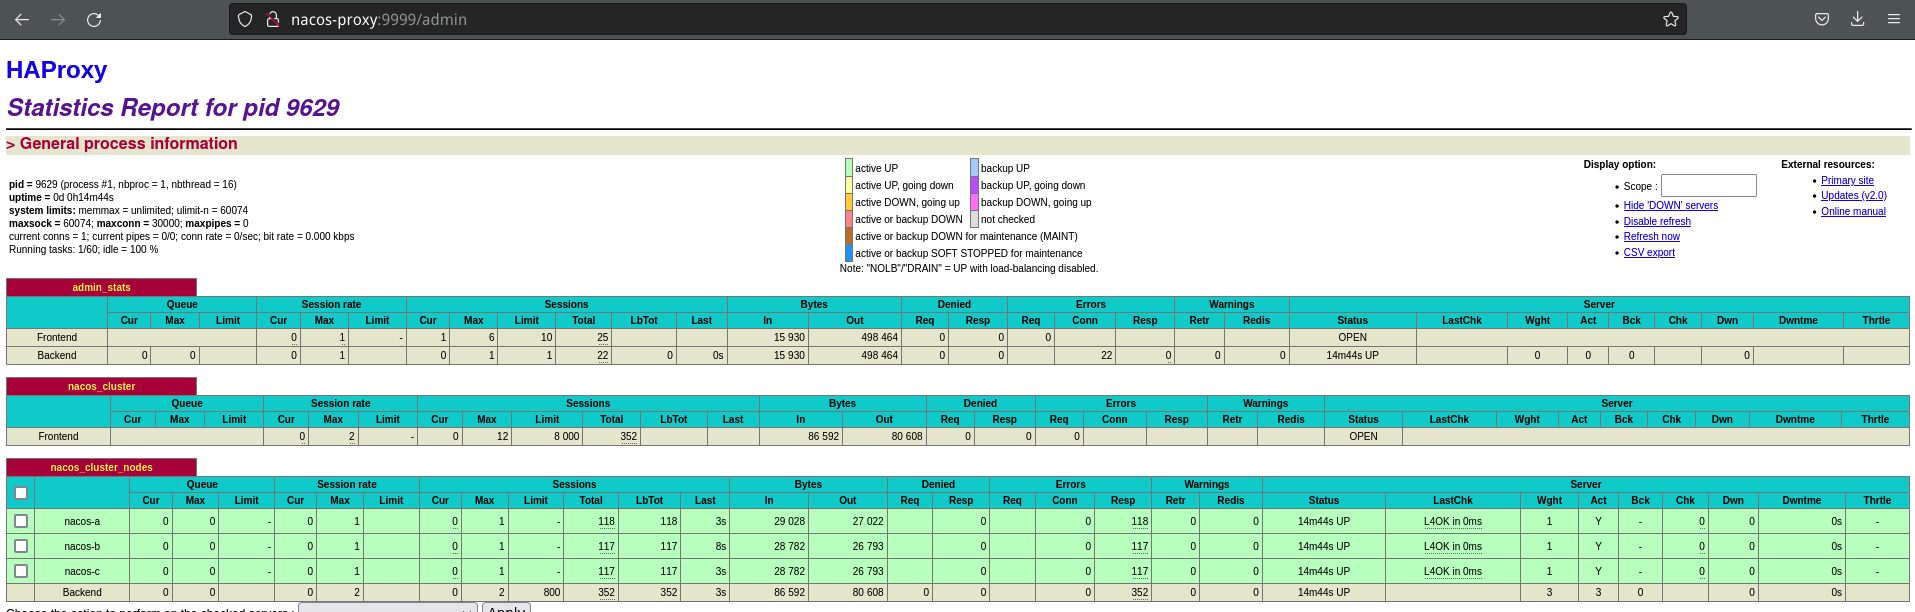
Task: Click the 'OPEN' status of nacos_cluster Frontend
Action: tap(1363, 437)
